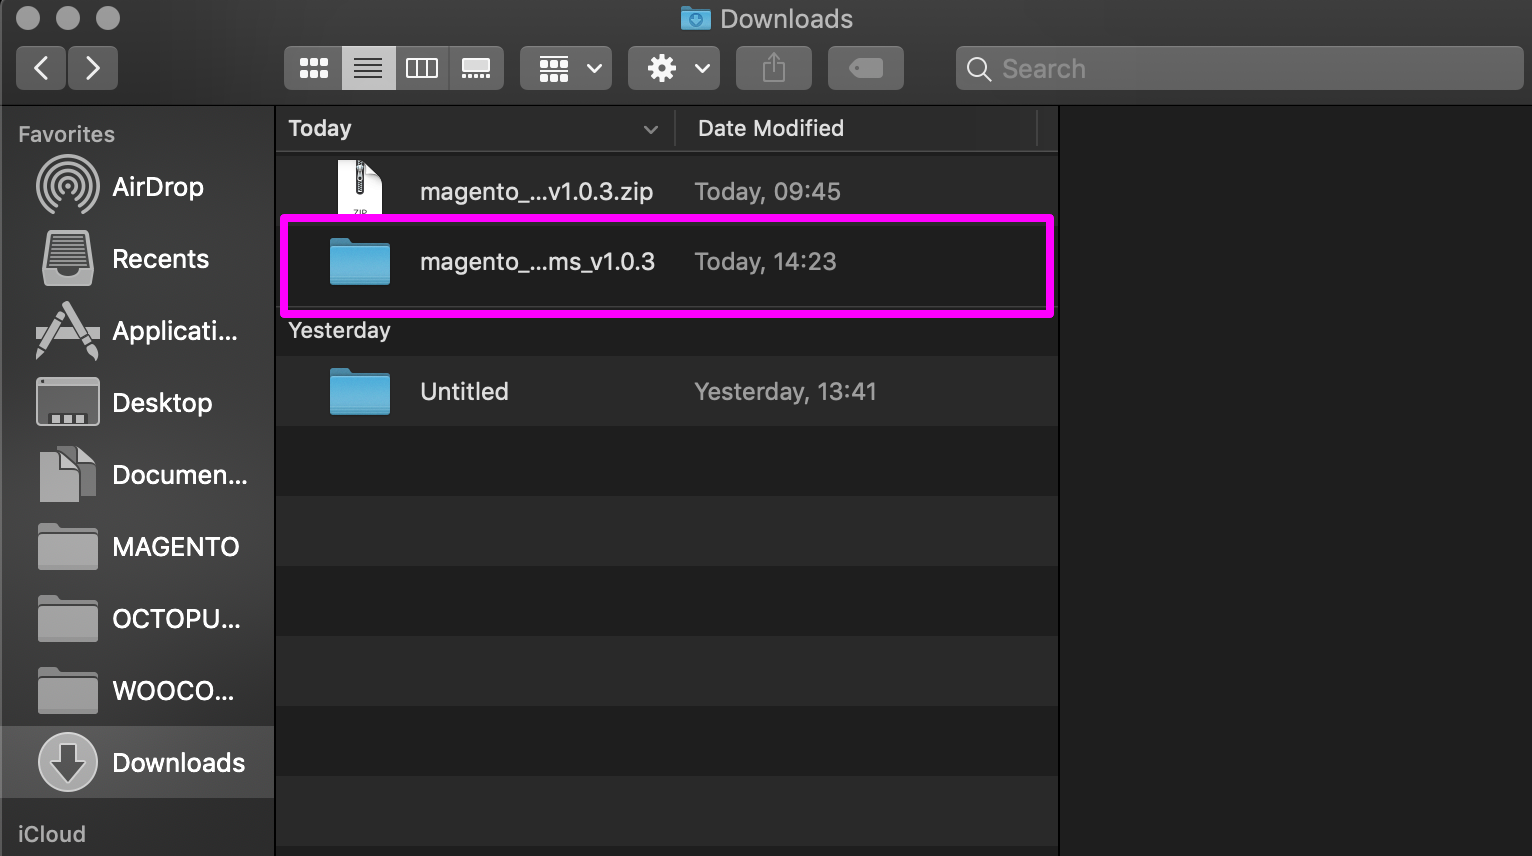
Task: Sort by Date Modified column
Action: (770, 128)
